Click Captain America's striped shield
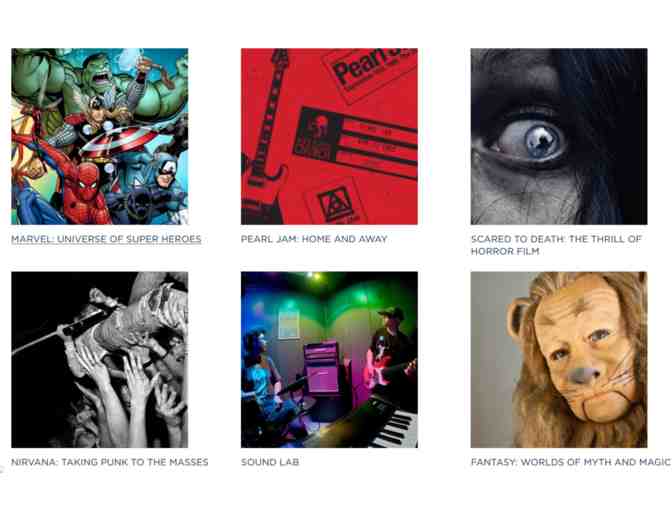 118,141
